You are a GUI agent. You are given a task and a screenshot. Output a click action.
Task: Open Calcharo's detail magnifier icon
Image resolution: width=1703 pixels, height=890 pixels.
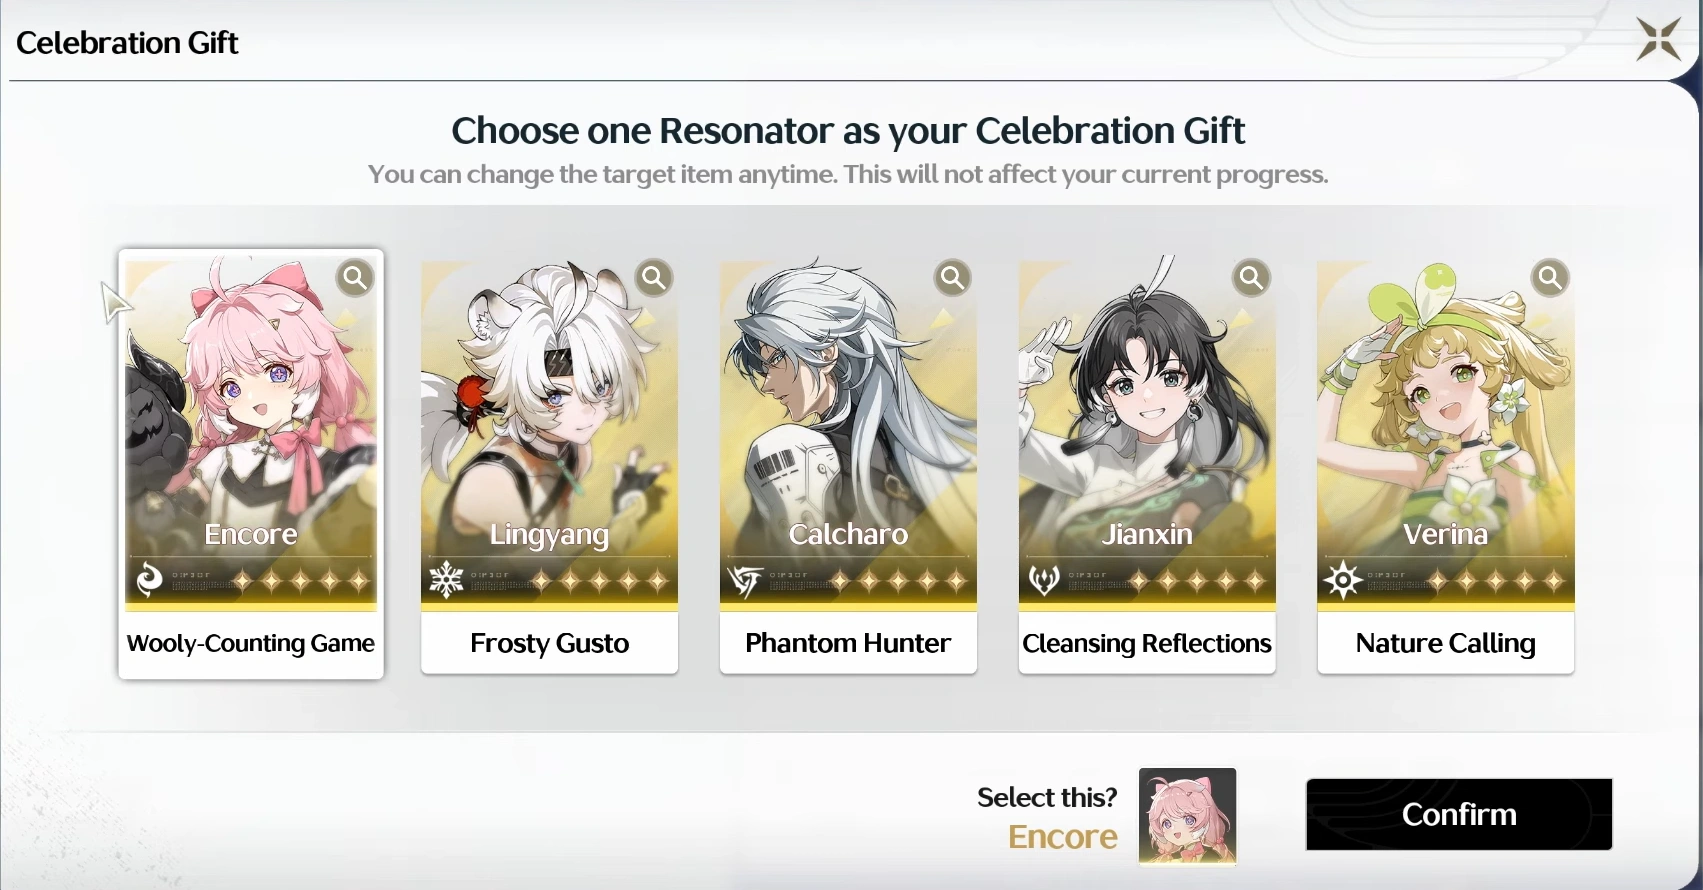coord(953,278)
